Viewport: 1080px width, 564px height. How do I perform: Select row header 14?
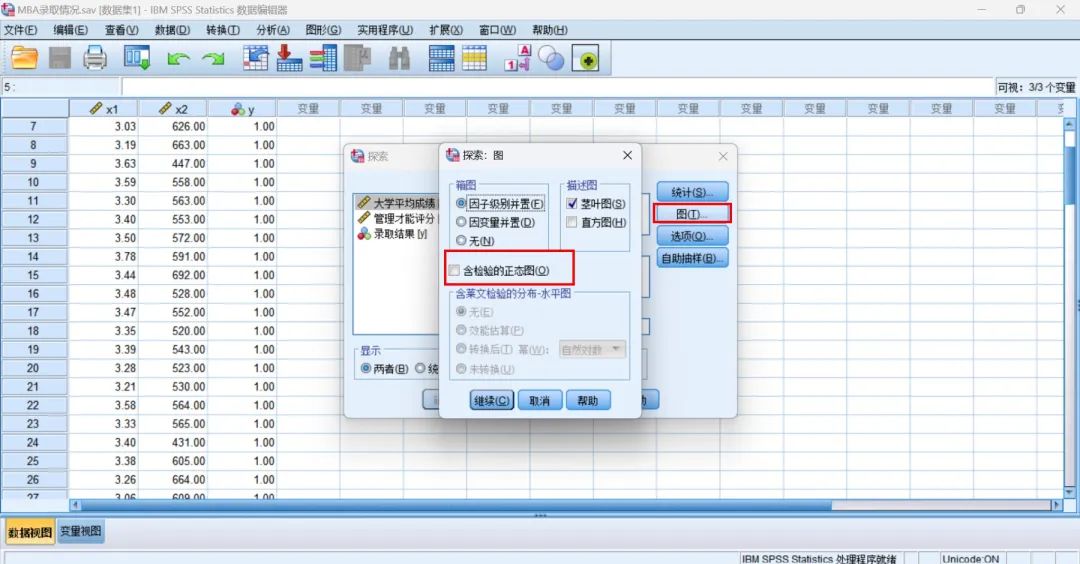[x=34, y=256]
